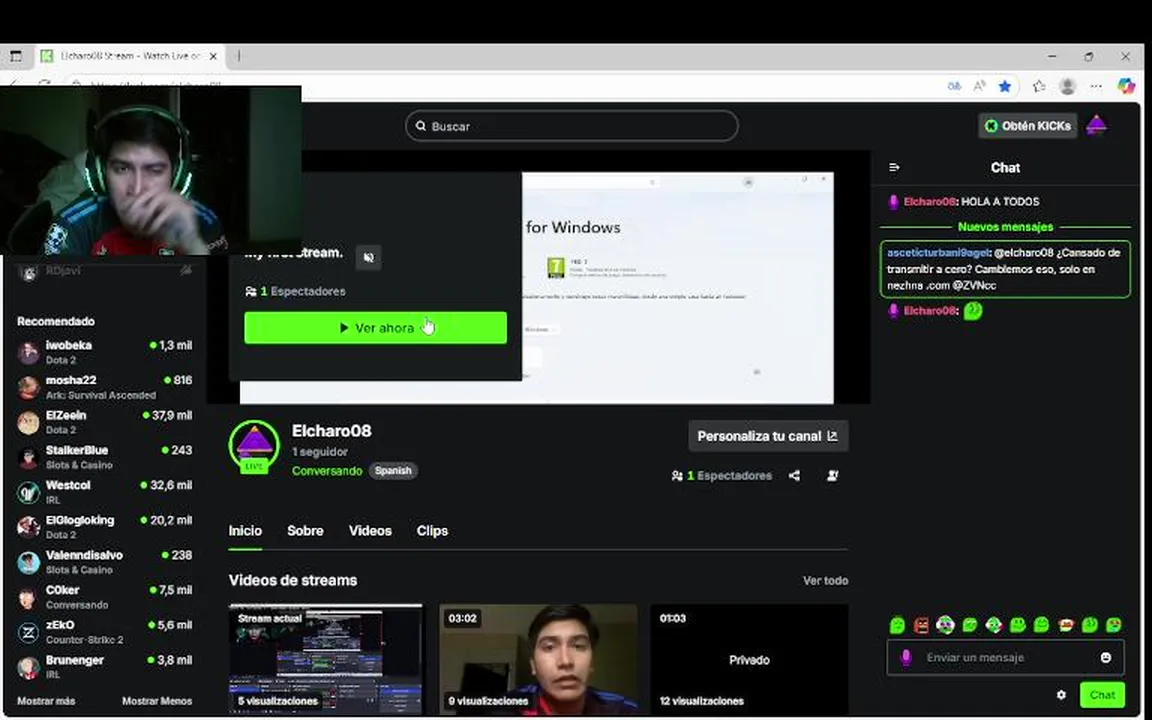Select the Elcharo08 Stream browser tab
1152x720 pixels.
pyautogui.click(x=129, y=56)
